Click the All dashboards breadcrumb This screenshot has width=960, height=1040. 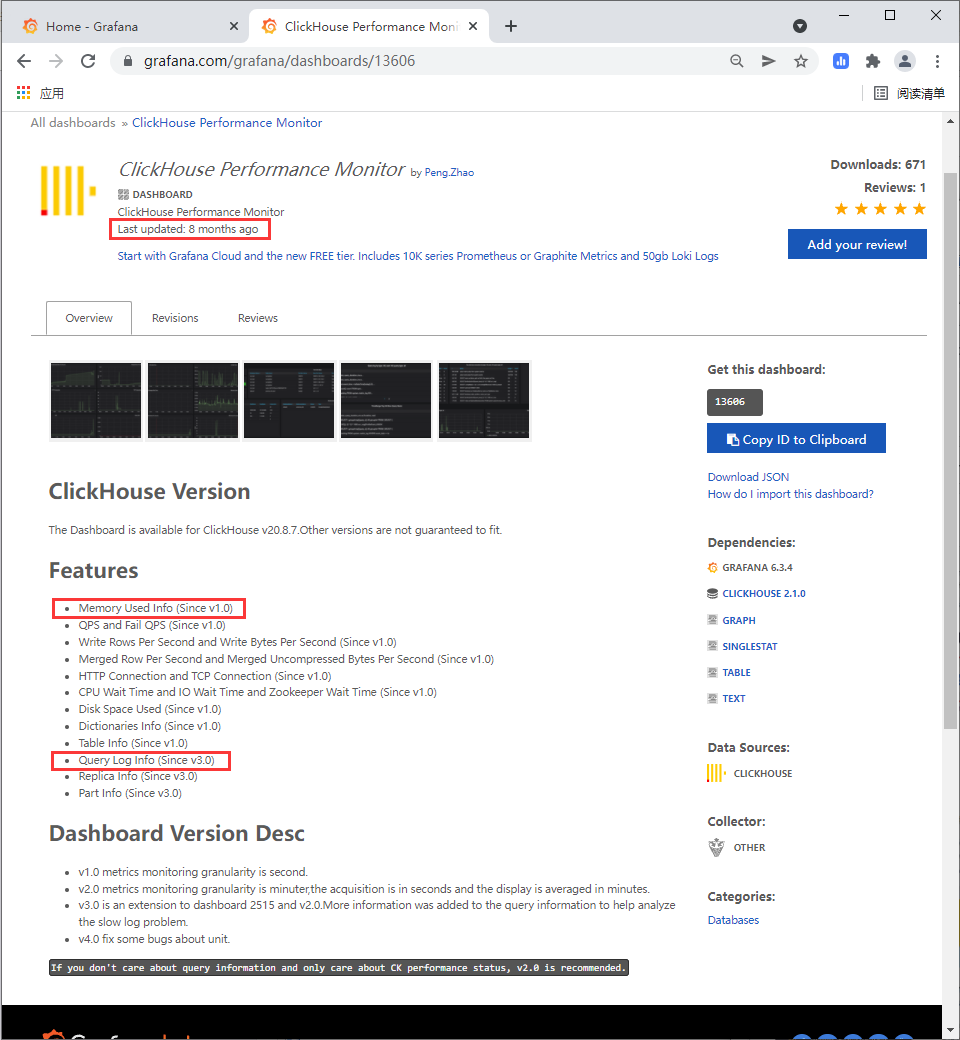[73, 123]
